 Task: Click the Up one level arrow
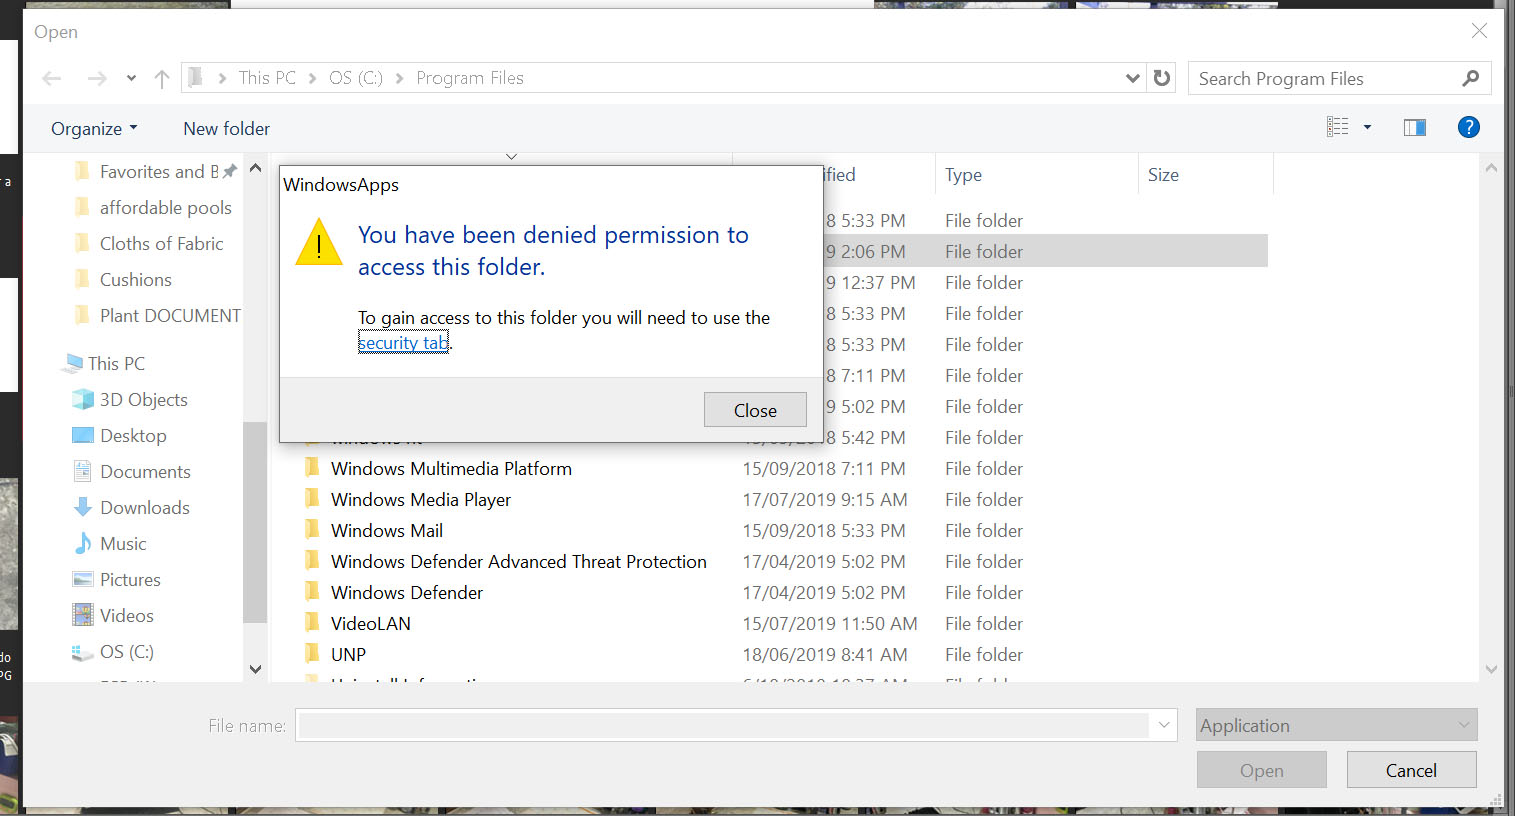[x=162, y=78]
